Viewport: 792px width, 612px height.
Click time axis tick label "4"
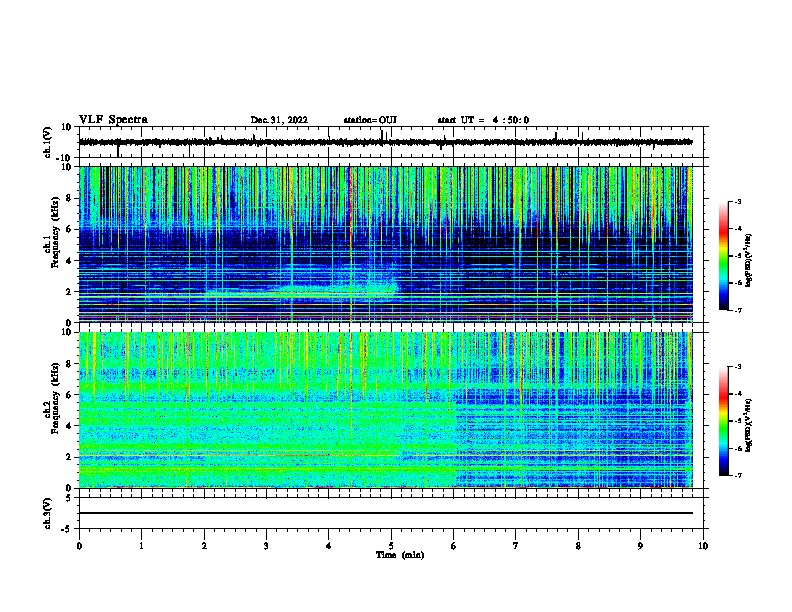pos(329,546)
